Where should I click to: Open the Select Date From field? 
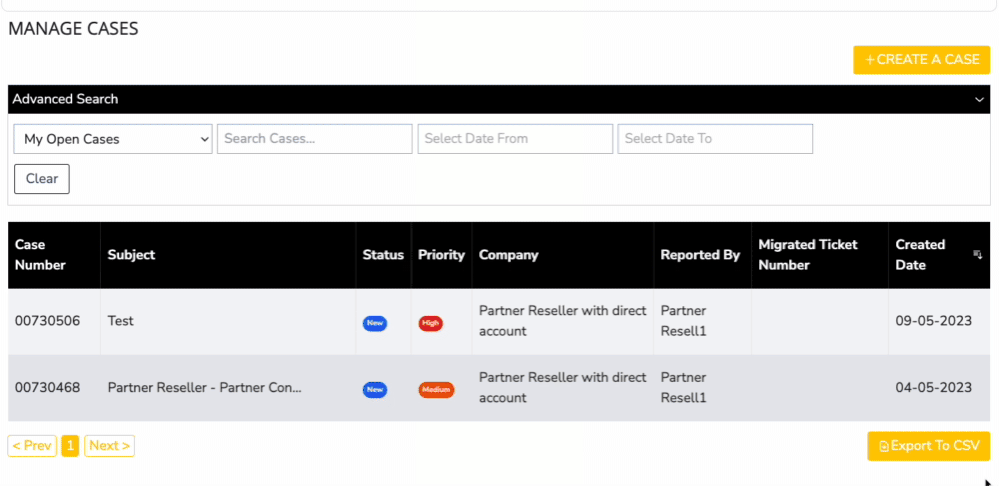[514, 139]
